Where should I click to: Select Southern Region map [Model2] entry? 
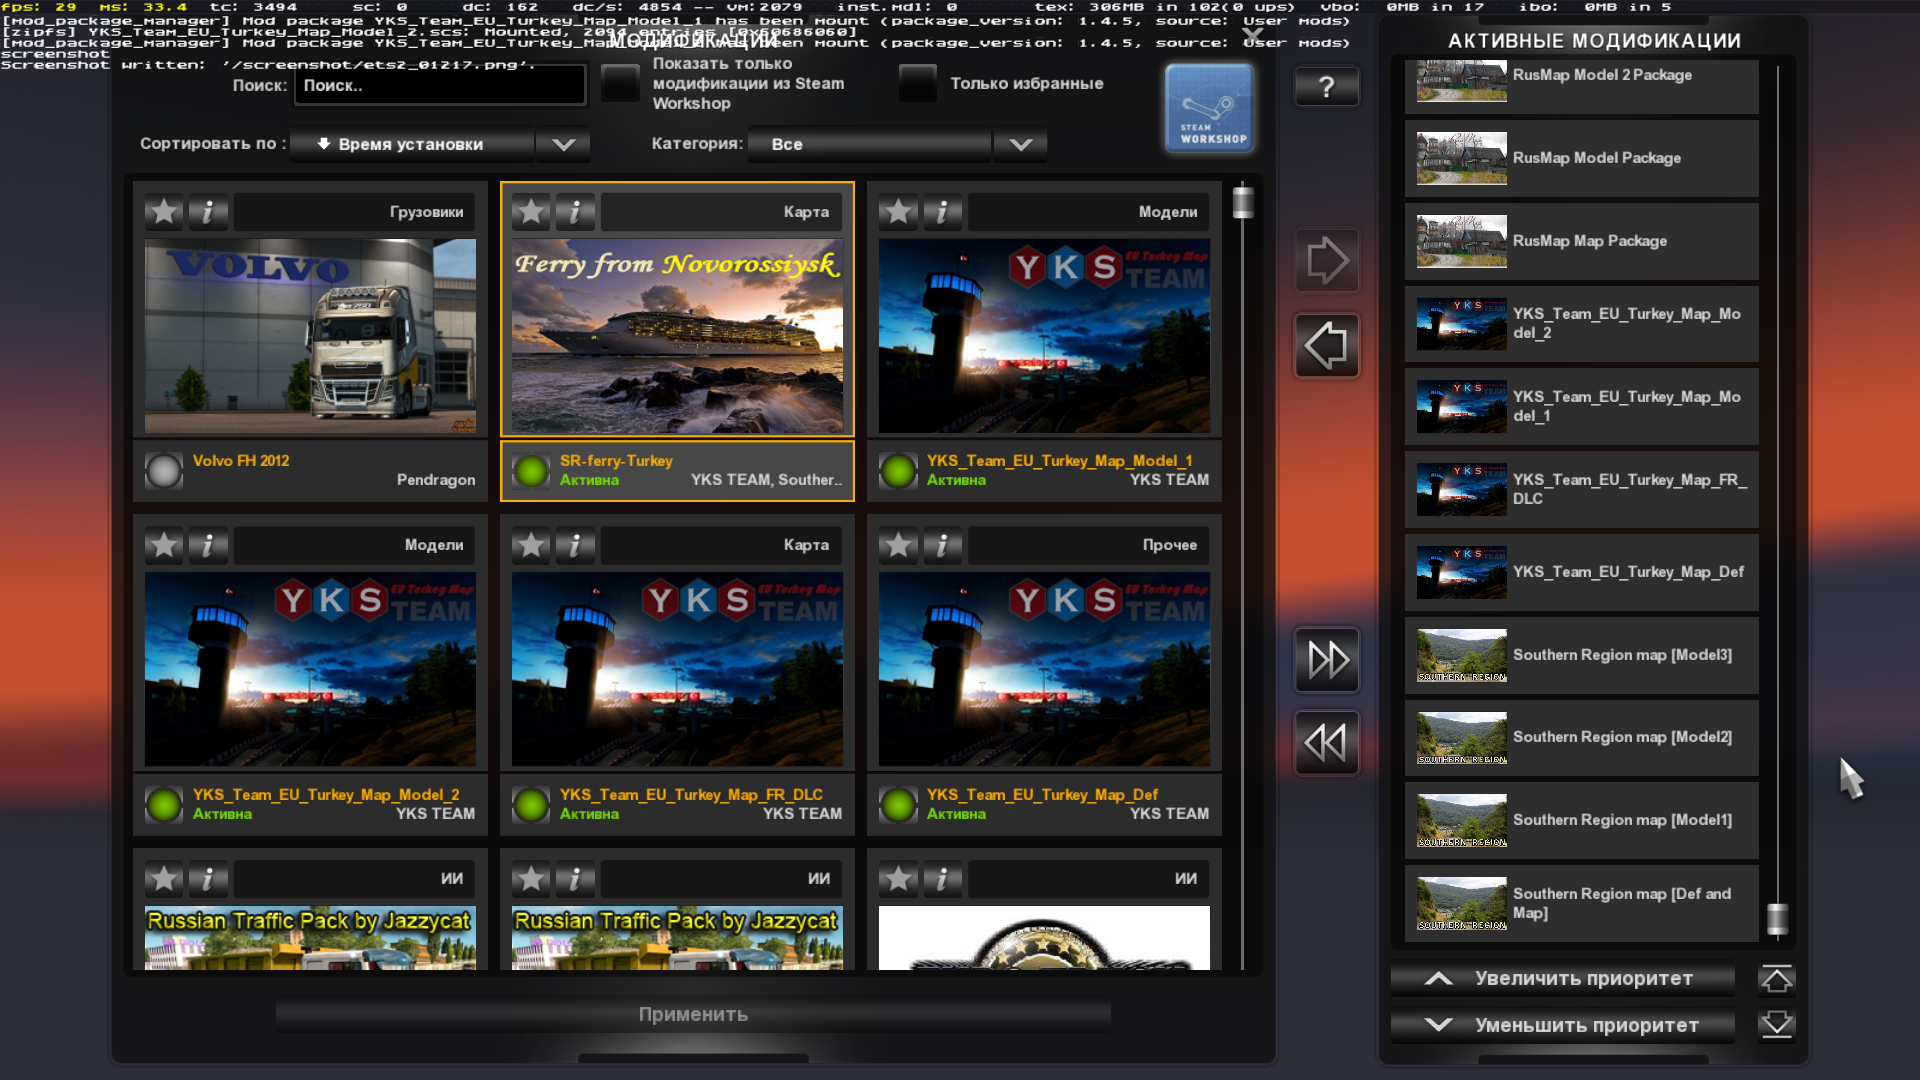[x=1582, y=738]
